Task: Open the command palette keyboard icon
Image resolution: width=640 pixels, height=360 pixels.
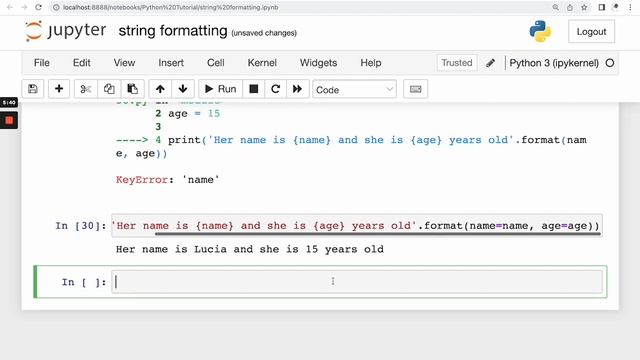Action: pyautogui.click(x=416, y=89)
